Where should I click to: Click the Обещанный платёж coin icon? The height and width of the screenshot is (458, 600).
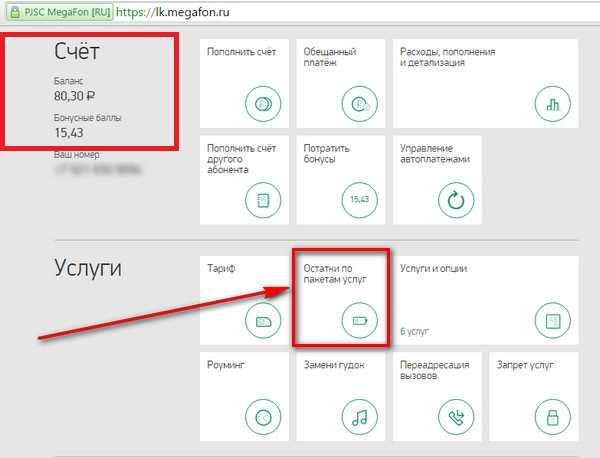pyautogui.click(x=358, y=103)
